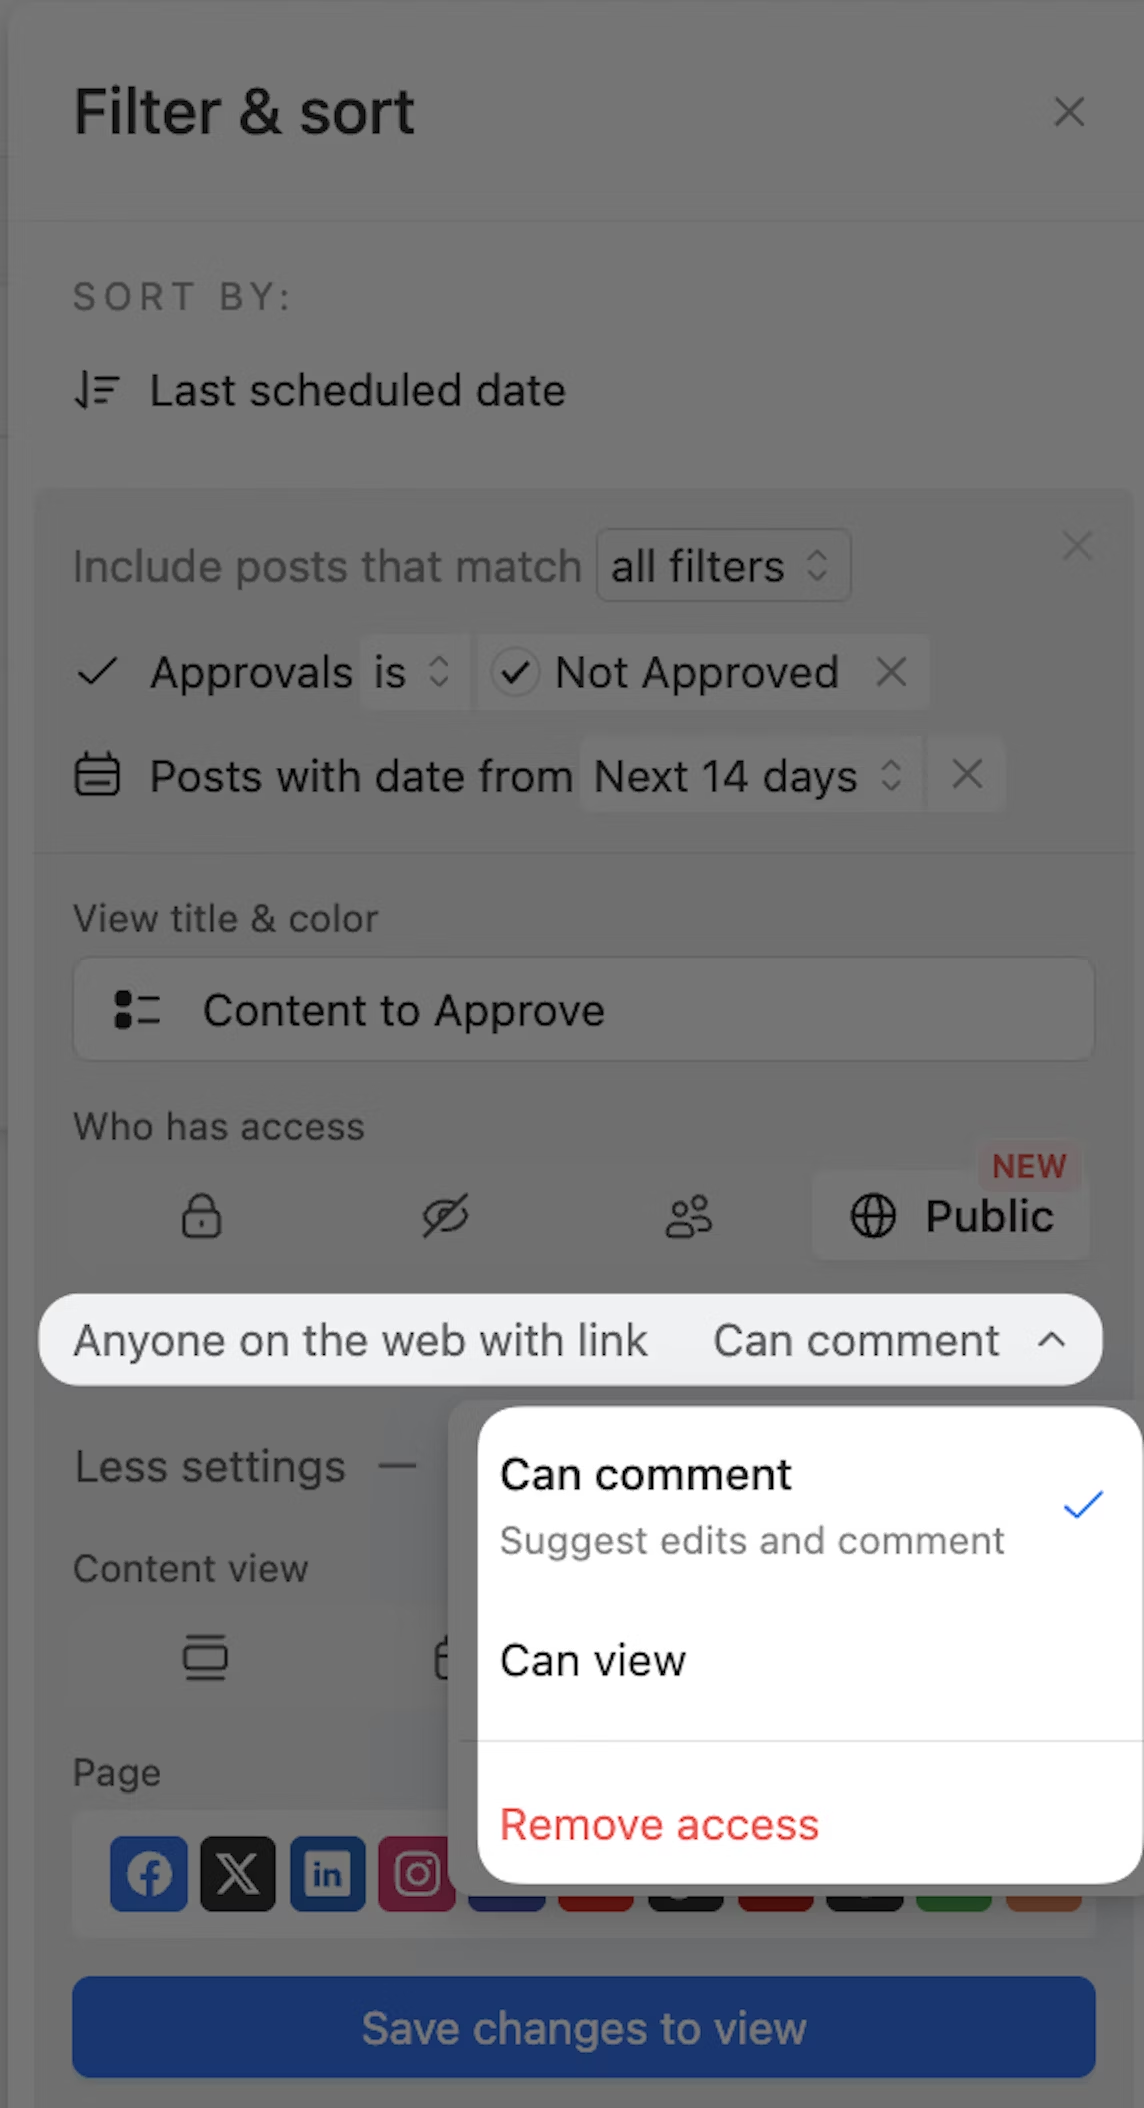Choose the team members access icon
Viewport: 1144px width, 2108px height.
(689, 1216)
